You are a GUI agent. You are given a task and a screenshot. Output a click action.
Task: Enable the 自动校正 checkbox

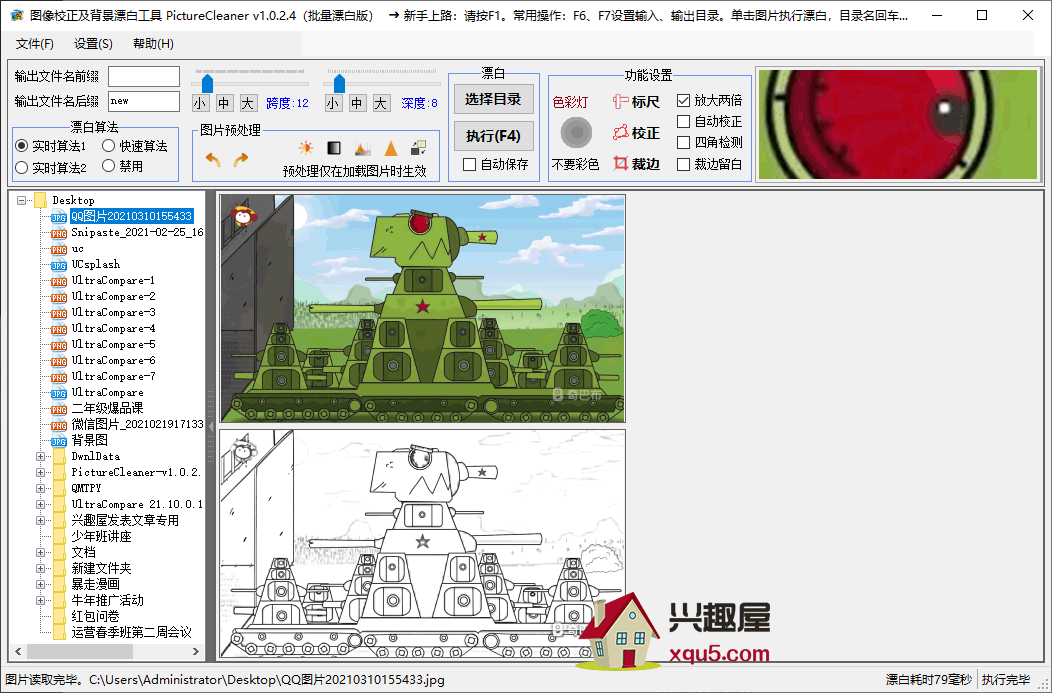(x=684, y=121)
